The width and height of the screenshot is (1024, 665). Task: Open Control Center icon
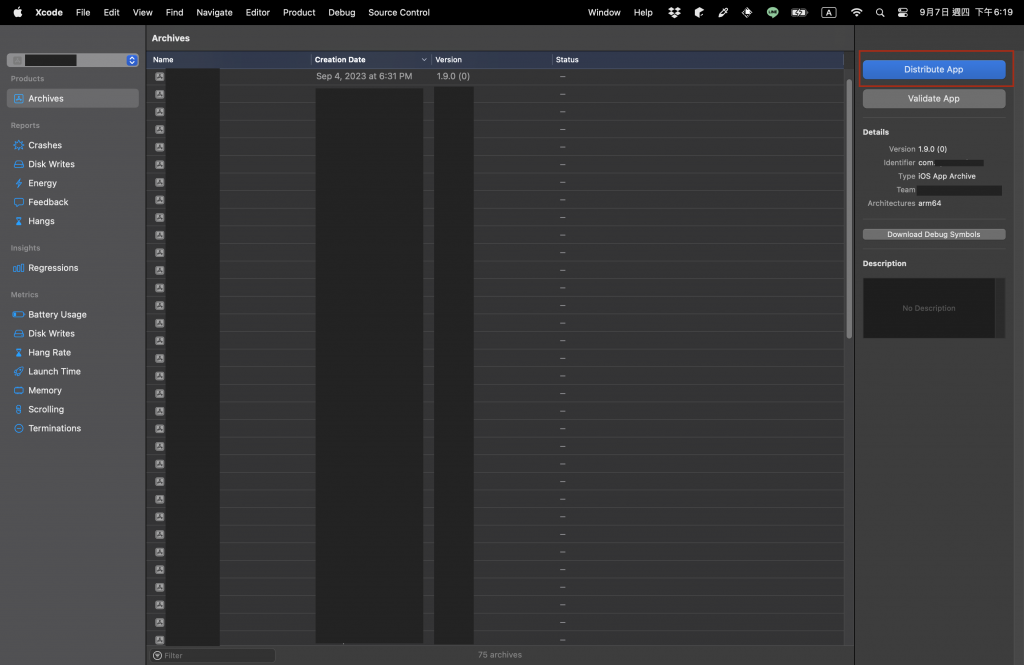click(x=903, y=12)
